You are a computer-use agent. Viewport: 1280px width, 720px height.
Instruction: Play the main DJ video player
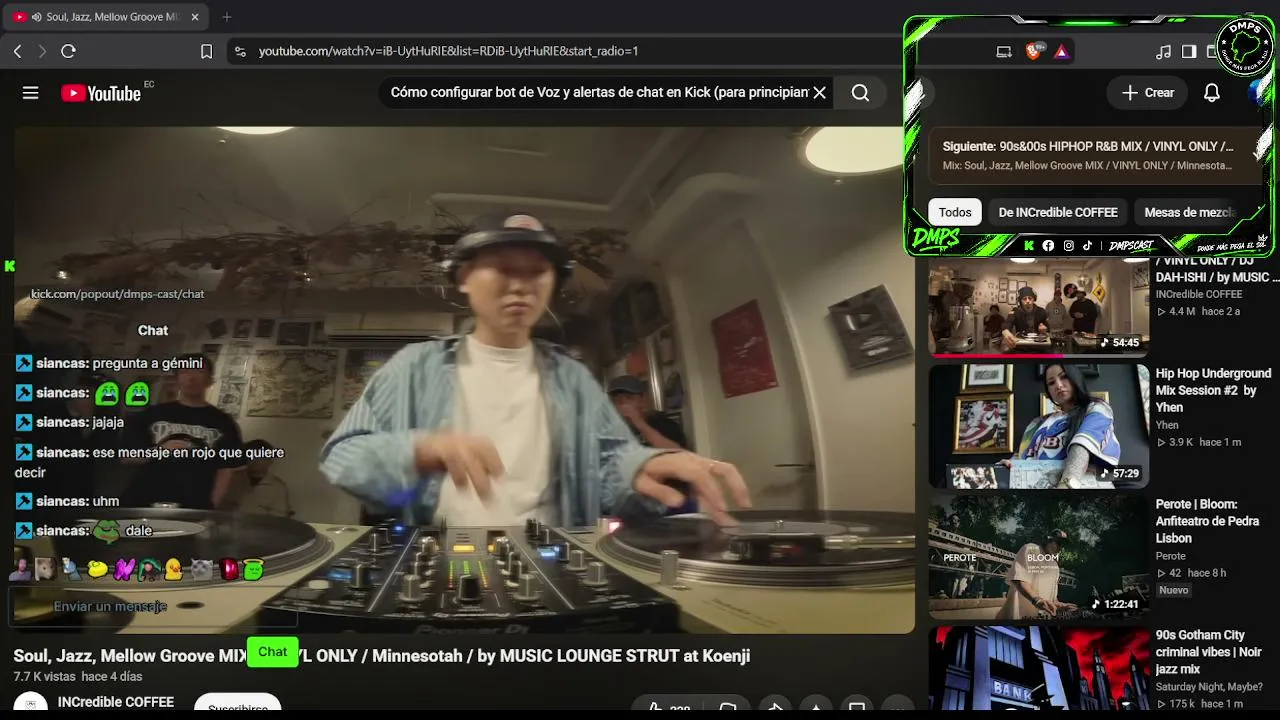[464, 379]
